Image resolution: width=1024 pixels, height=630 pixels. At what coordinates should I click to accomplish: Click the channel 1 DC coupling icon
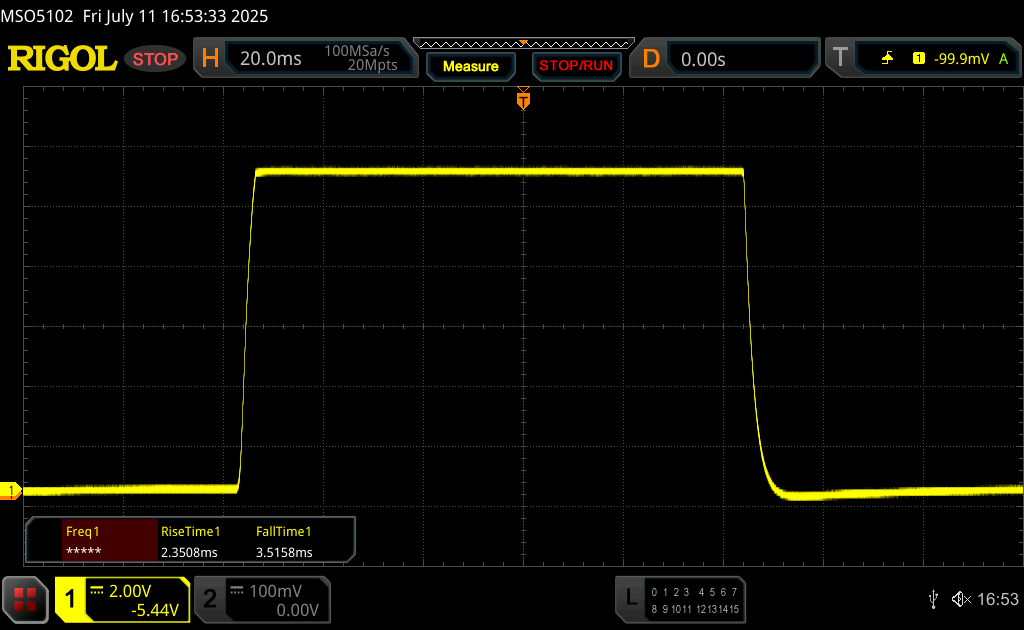[x=97, y=591]
